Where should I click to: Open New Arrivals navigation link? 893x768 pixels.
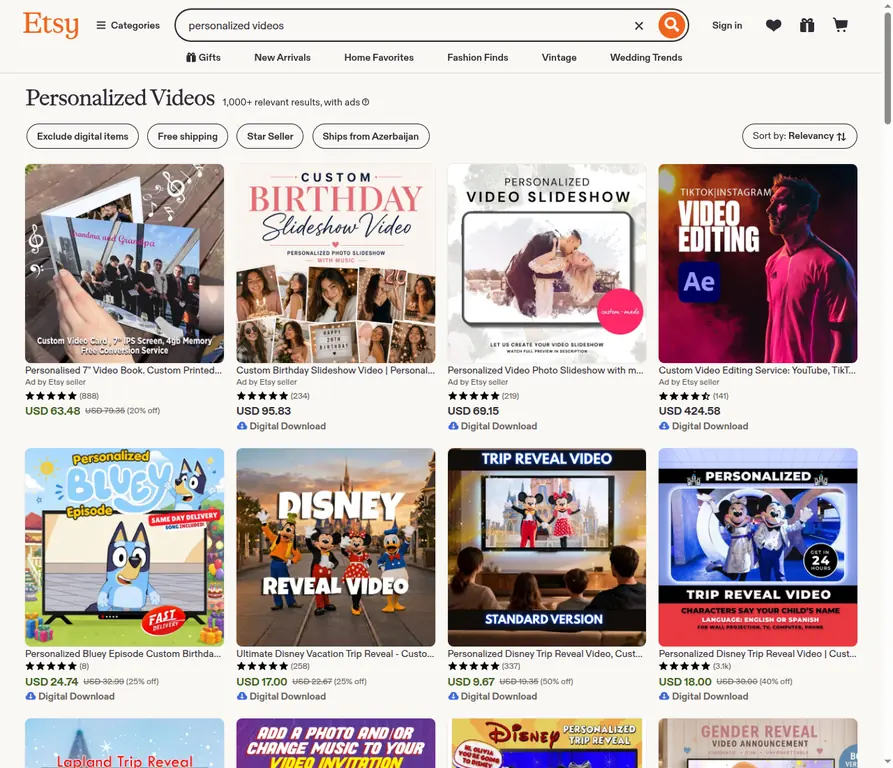[x=282, y=58]
